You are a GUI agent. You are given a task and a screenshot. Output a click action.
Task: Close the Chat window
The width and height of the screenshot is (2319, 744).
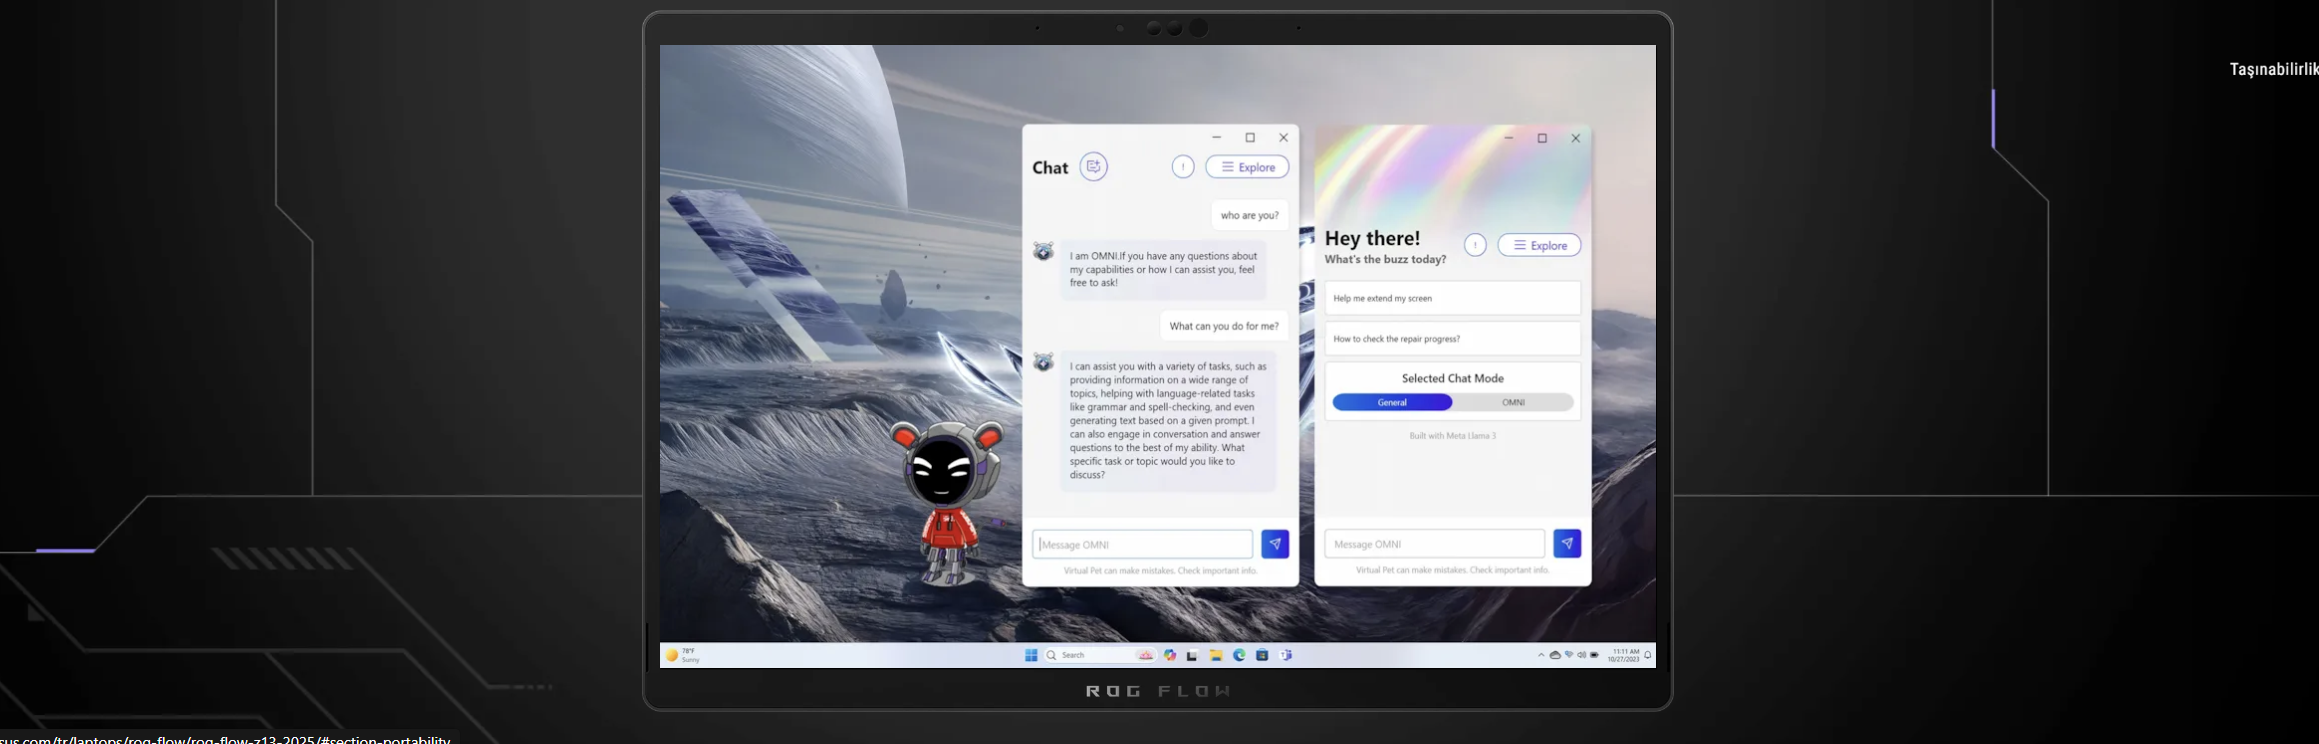[1283, 138]
